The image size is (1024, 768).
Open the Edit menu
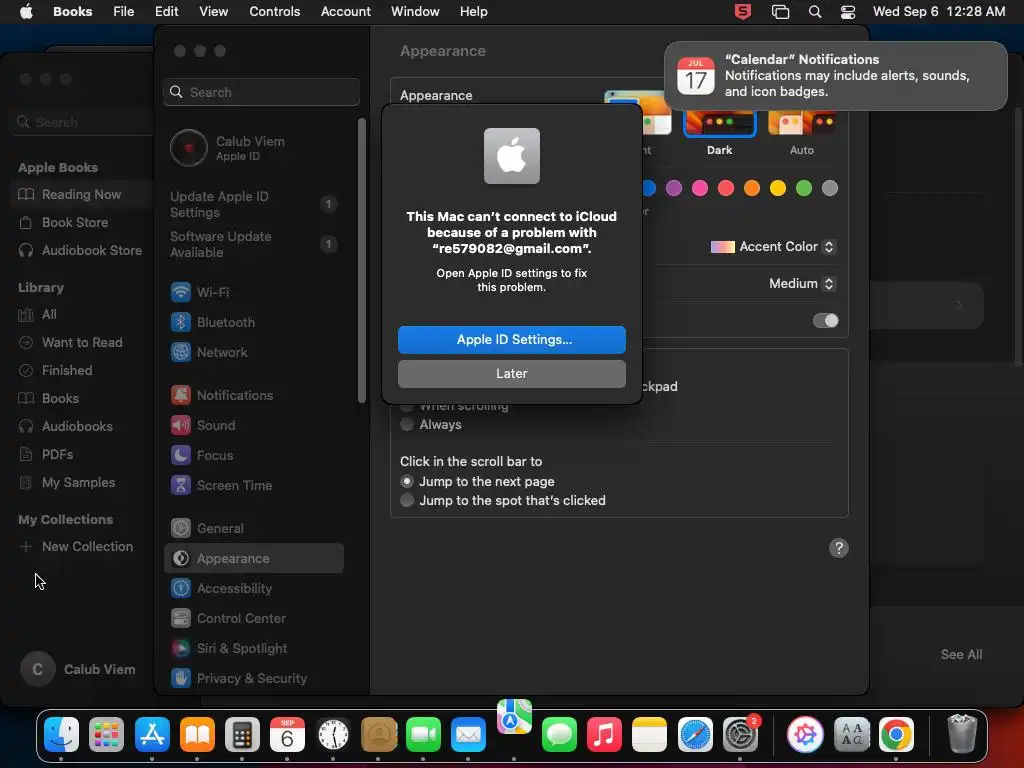[x=167, y=12]
